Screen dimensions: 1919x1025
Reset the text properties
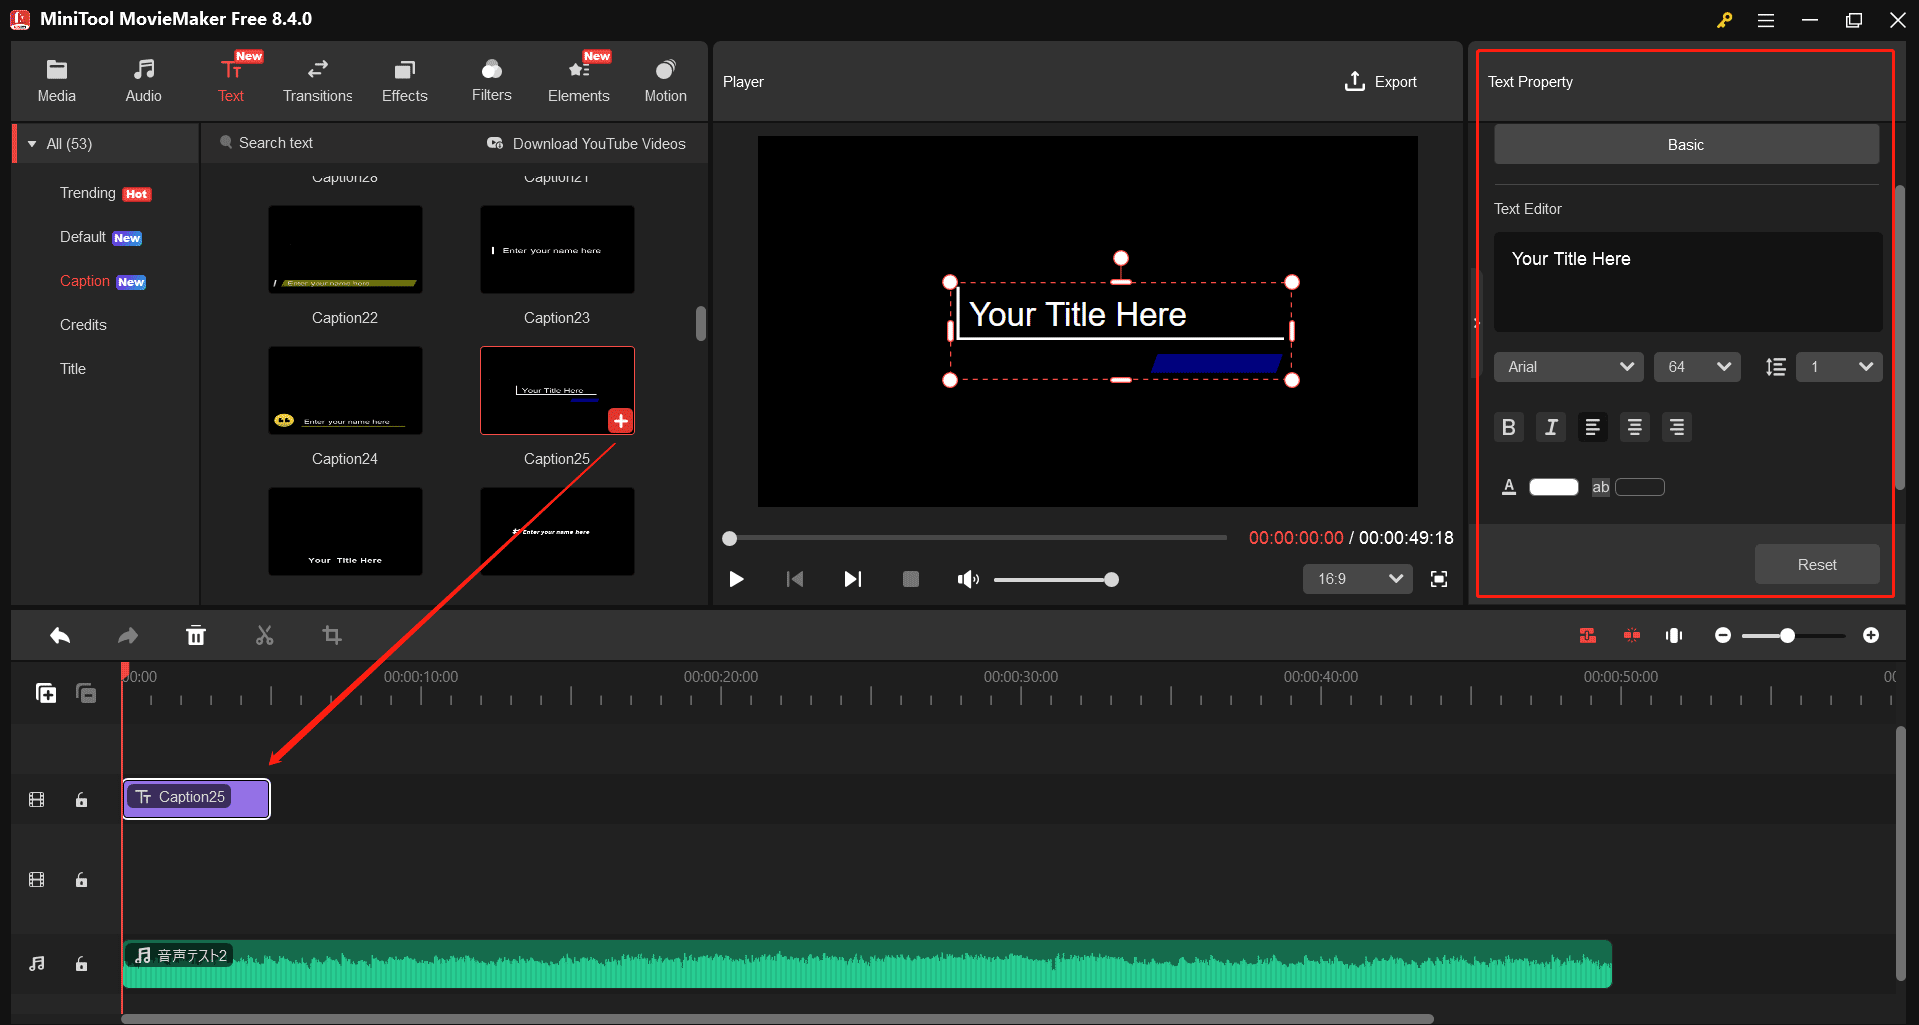click(x=1816, y=564)
